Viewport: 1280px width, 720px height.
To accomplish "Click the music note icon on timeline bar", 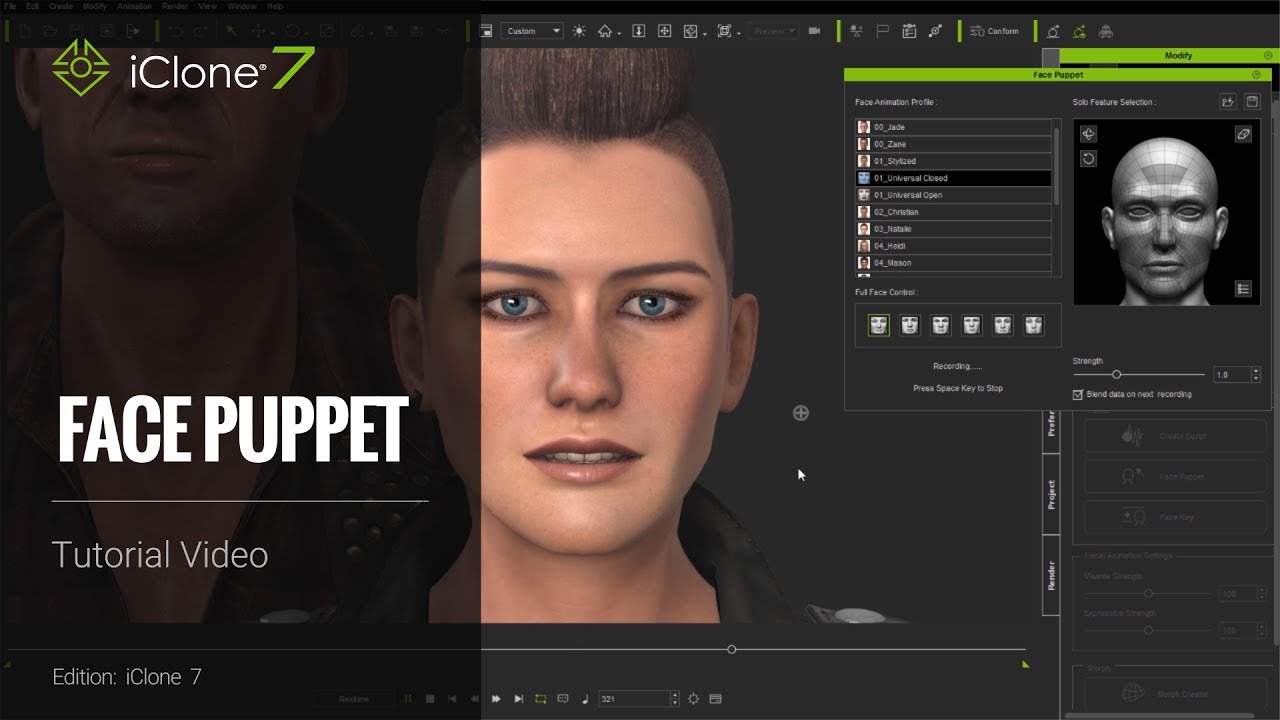I will tap(585, 699).
